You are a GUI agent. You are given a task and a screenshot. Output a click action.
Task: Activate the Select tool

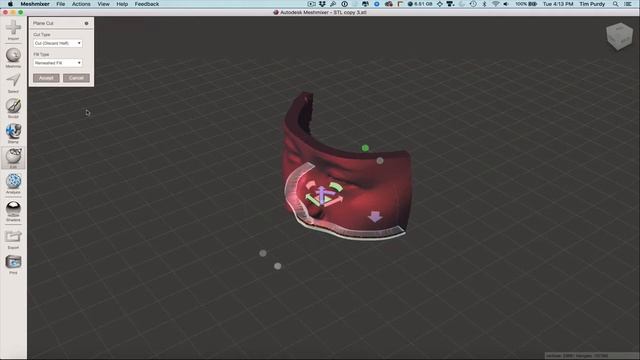click(x=13, y=83)
